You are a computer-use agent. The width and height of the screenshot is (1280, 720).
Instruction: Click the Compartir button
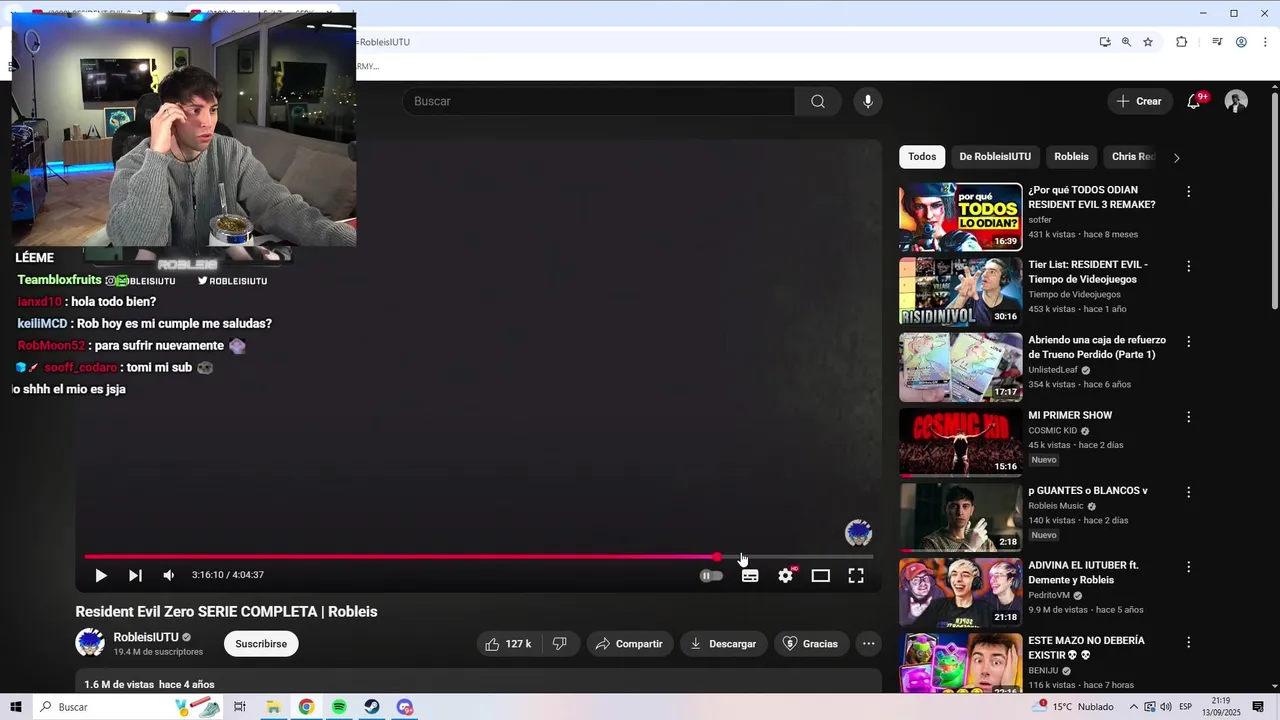pos(629,644)
